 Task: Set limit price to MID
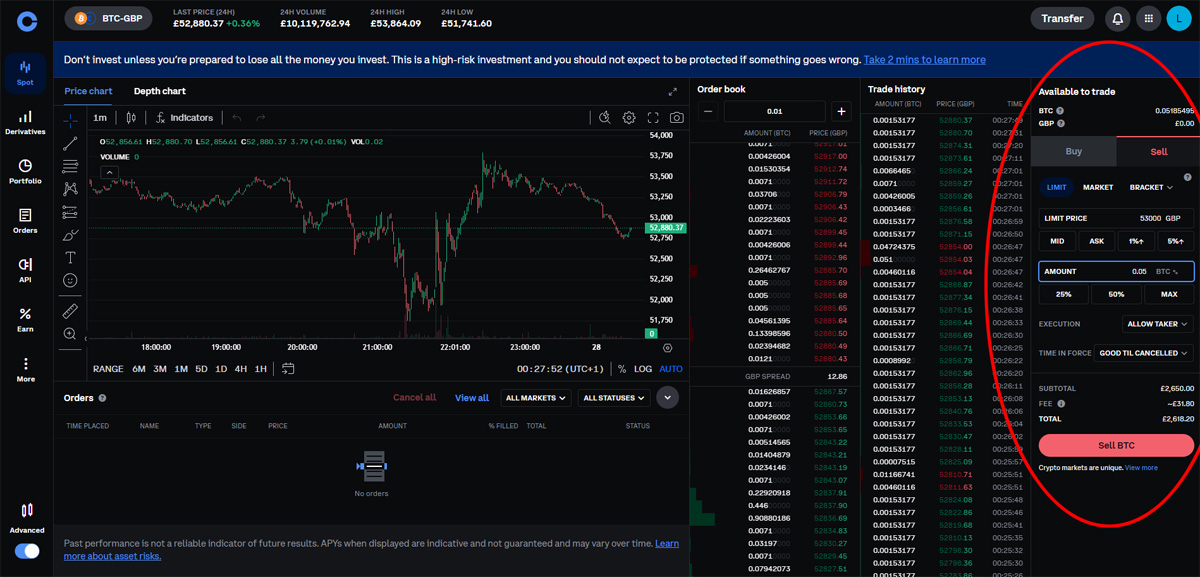1057,241
